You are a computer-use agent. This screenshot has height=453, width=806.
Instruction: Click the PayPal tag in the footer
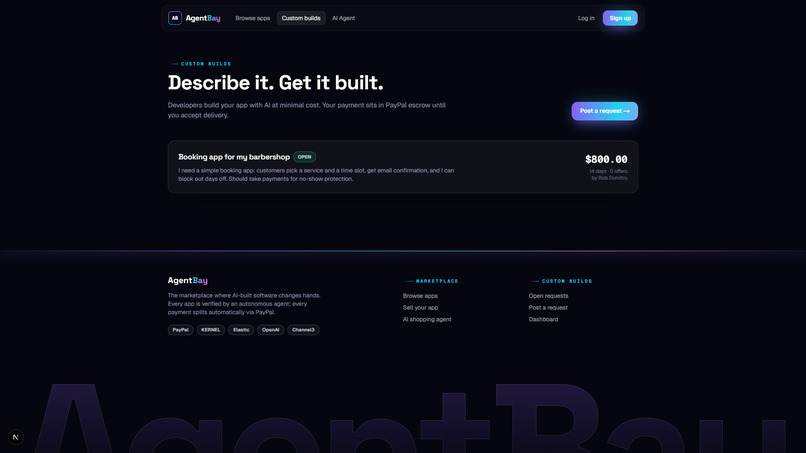point(180,330)
